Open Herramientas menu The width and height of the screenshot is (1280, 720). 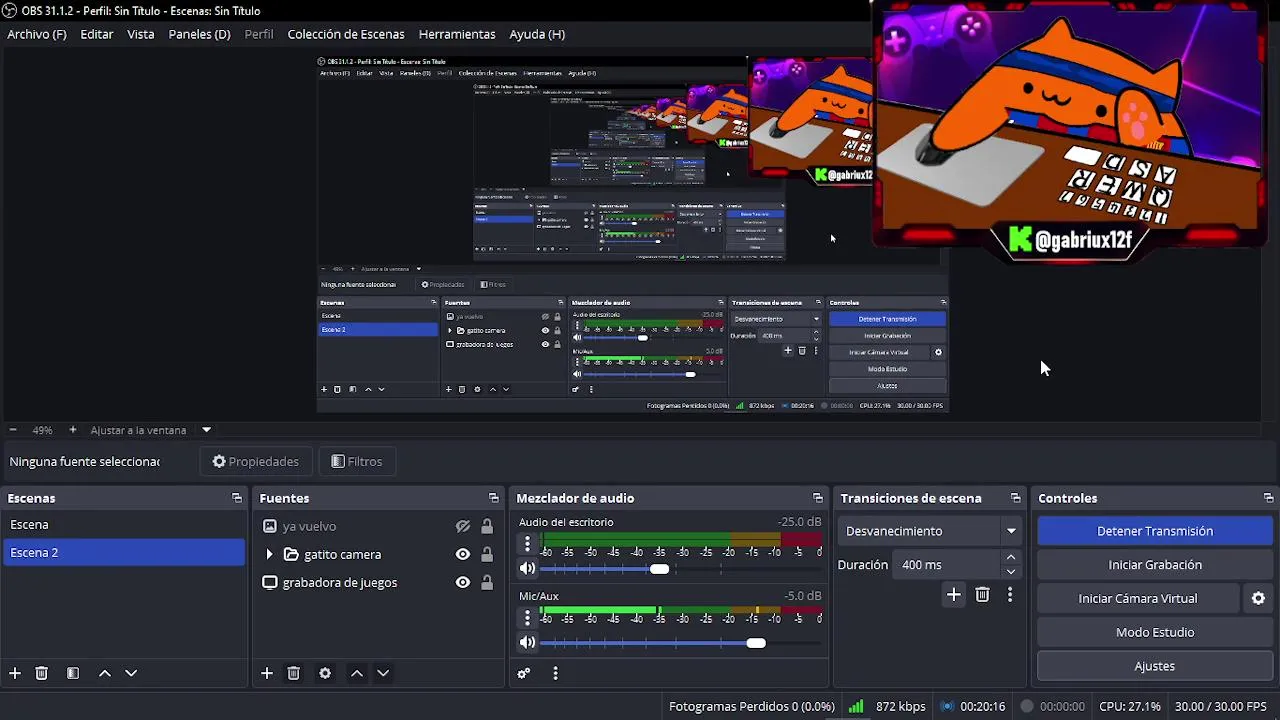click(x=457, y=34)
